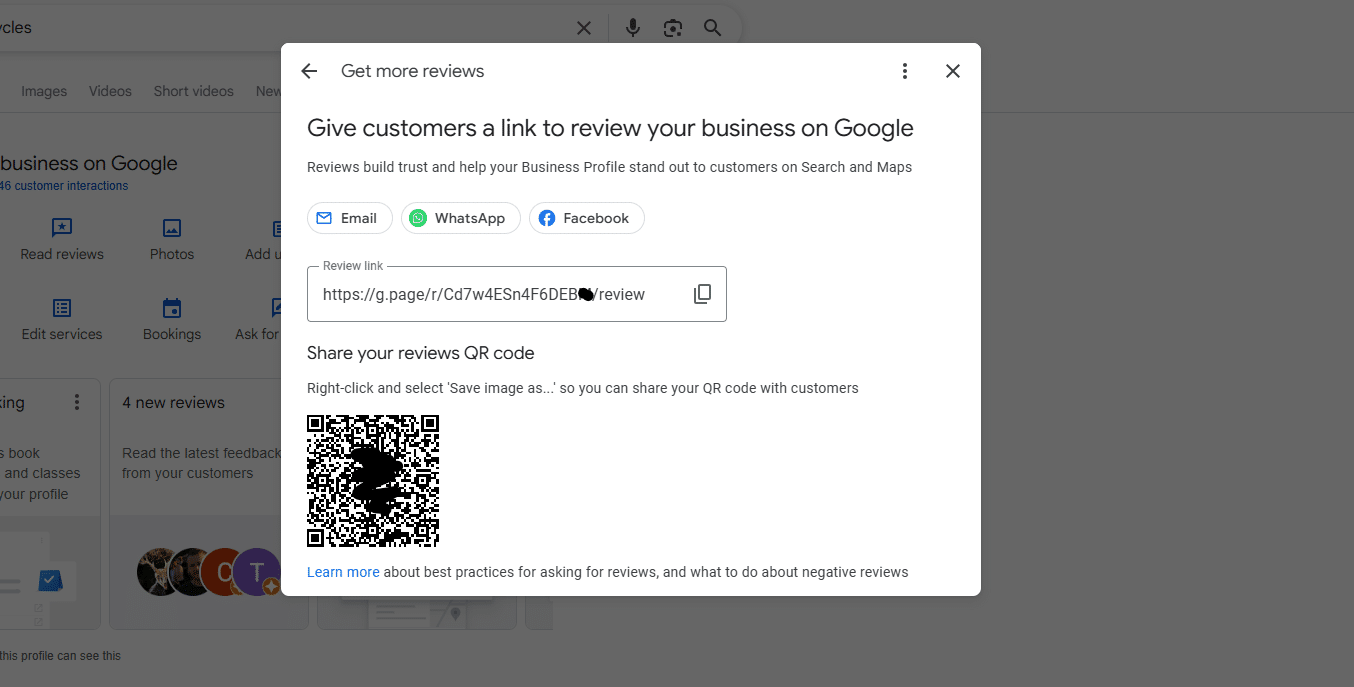Screen dimensions: 1354x687
Task: Open the three-dot menu in the dialog header
Action: pos(905,71)
